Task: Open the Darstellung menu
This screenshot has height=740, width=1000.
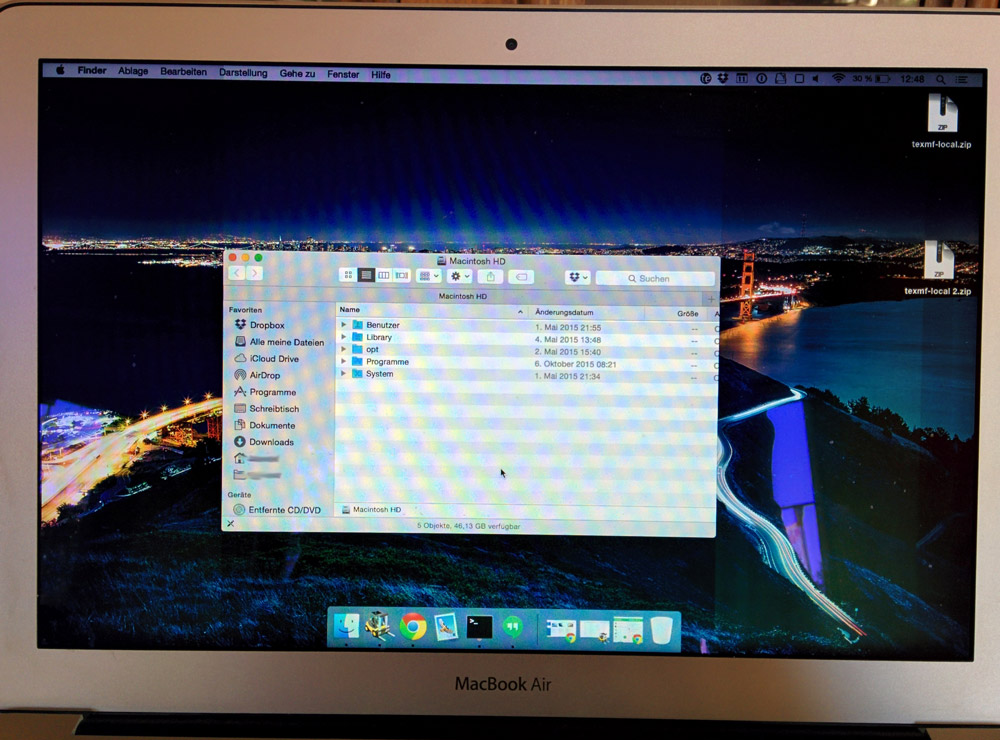Action: pos(244,74)
